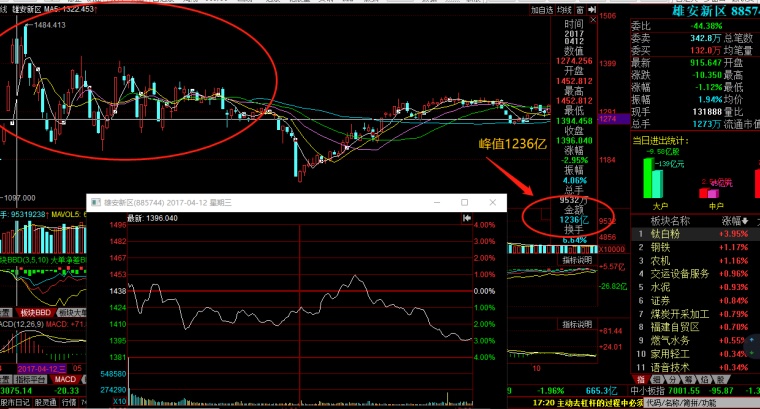The width and height of the screenshot is (760, 409).
Task: Close the data info panel with the X
Action: click(x=593, y=20)
